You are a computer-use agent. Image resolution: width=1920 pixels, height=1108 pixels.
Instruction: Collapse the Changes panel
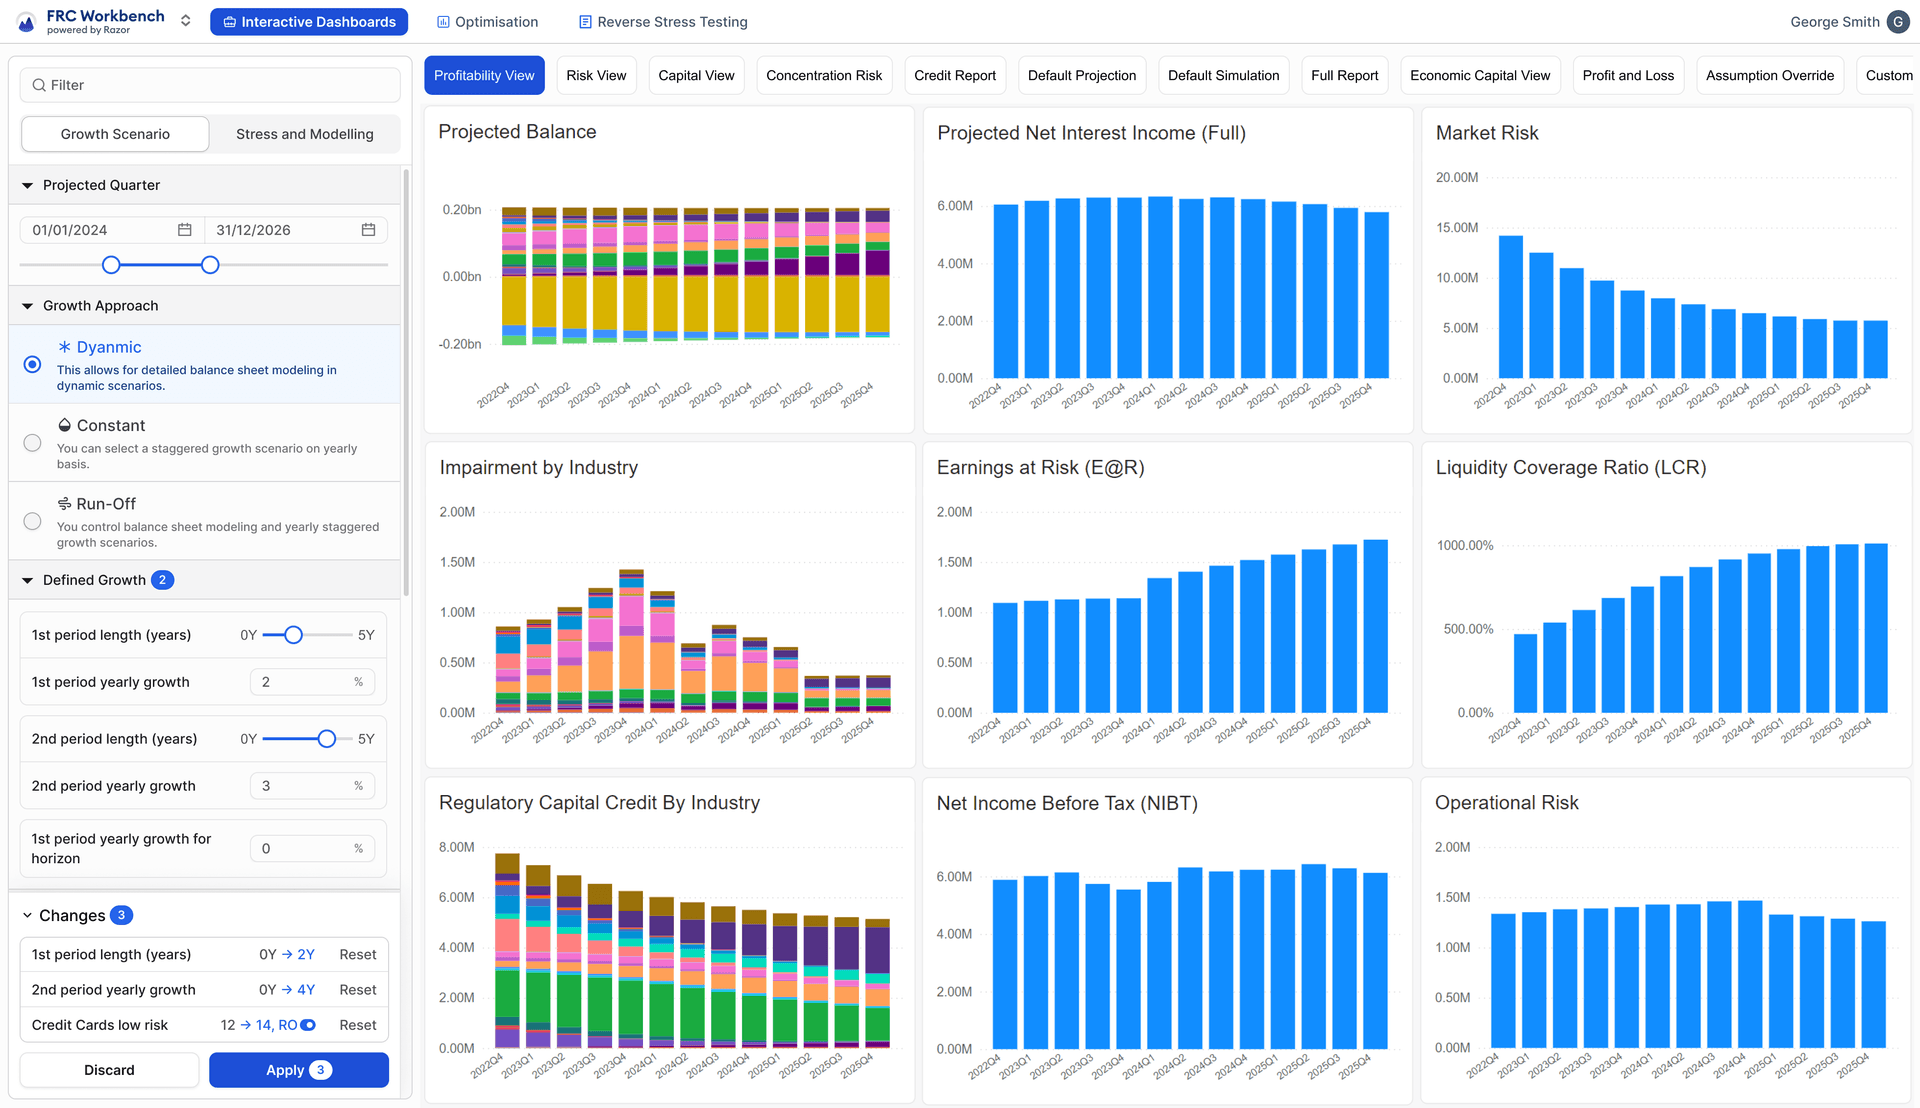(x=28, y=916)
